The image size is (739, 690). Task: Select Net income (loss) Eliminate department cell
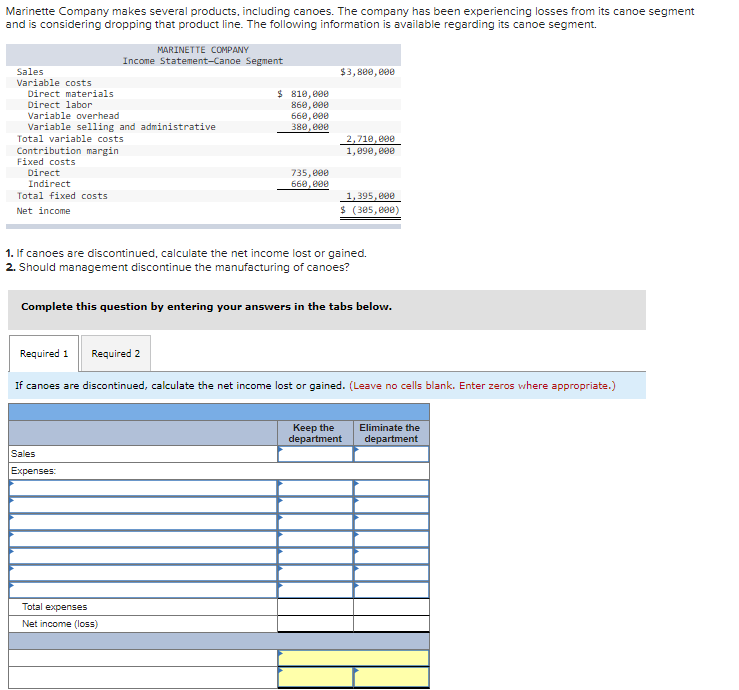tap(391, 624)
